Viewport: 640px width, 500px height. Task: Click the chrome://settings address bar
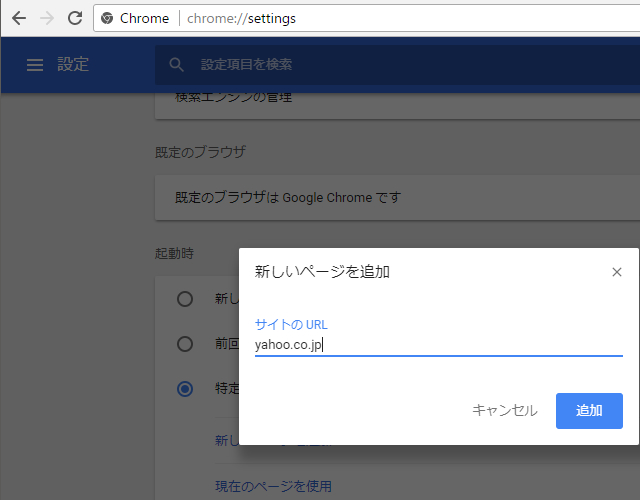coord(367,18)
